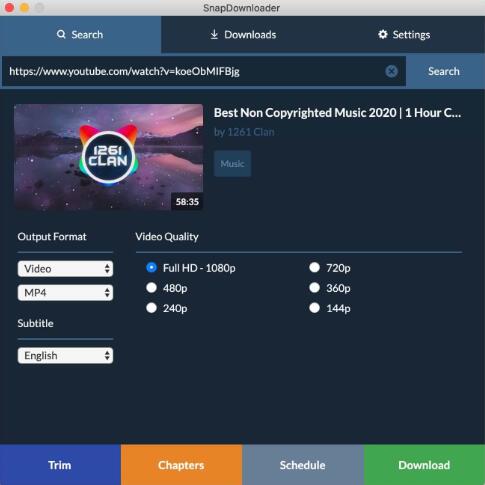Minimize the window with the yellow button
The image size is (485, 485).
(25, 7)
